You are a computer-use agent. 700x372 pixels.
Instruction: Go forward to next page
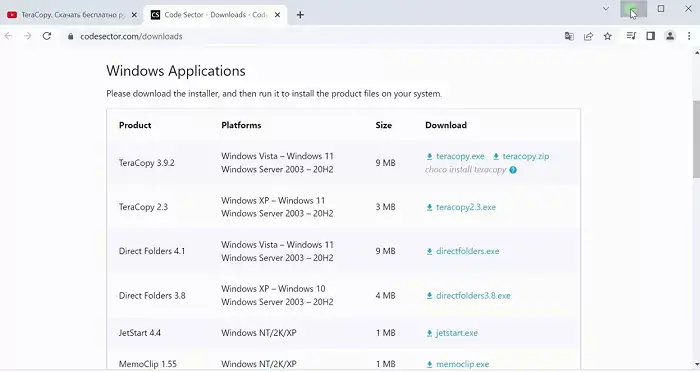coord(28,36)
